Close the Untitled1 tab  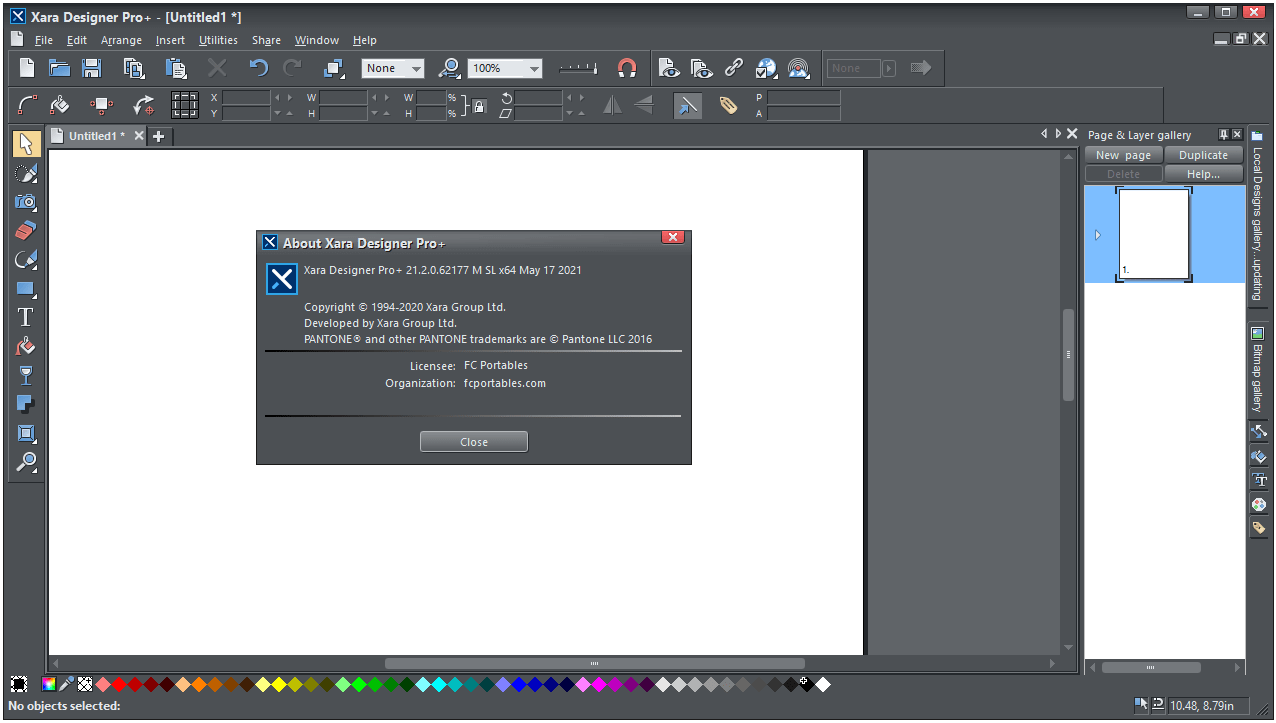click(x=139, y=136)
